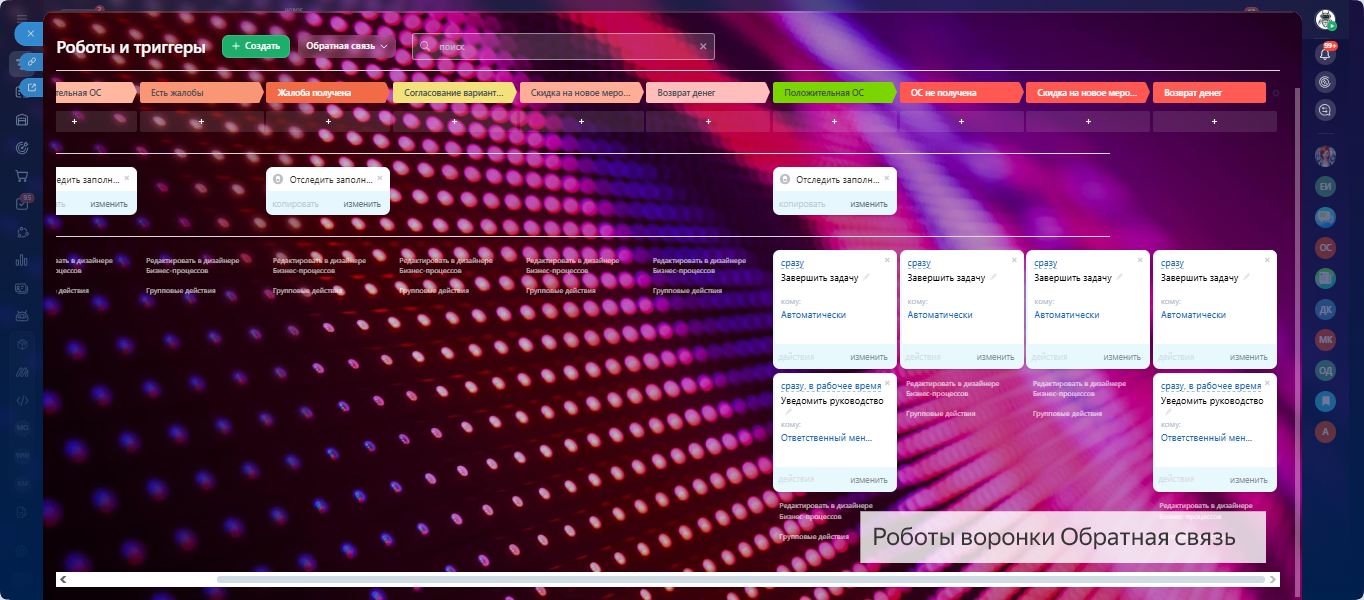
Task: Click the green 'Создать' button
Action: 255,46
